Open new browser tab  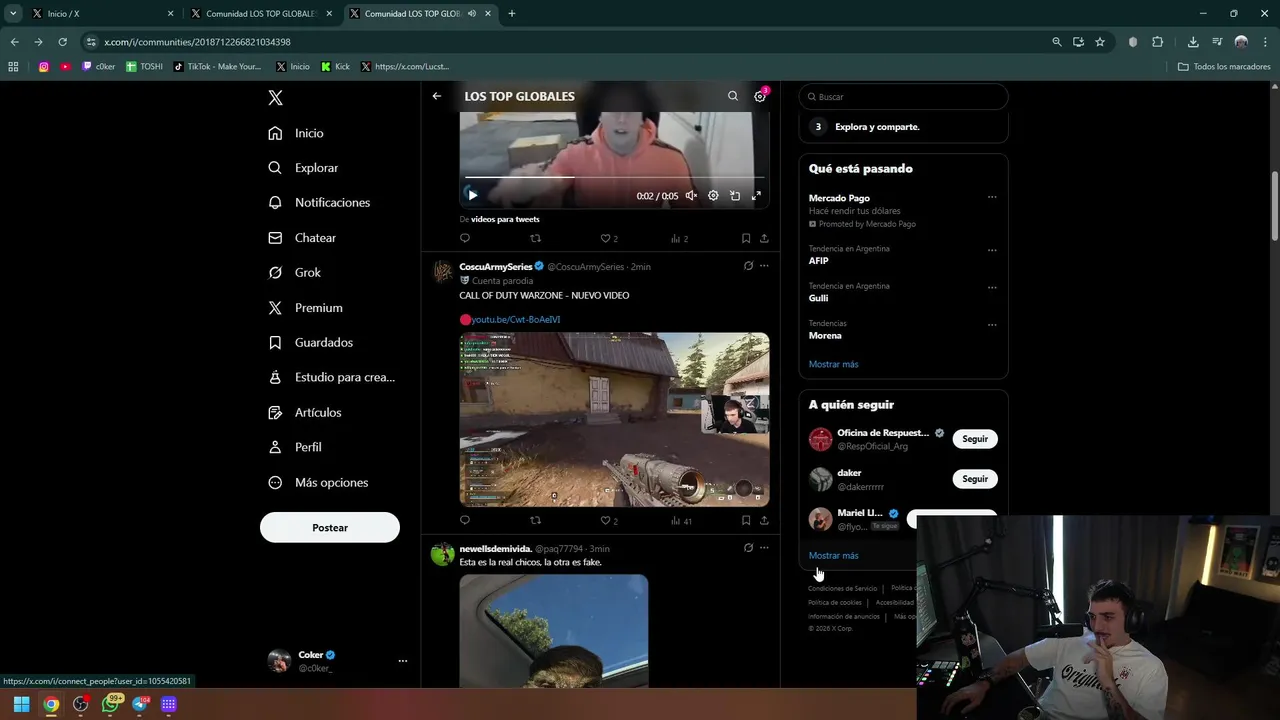pos(511,14)
